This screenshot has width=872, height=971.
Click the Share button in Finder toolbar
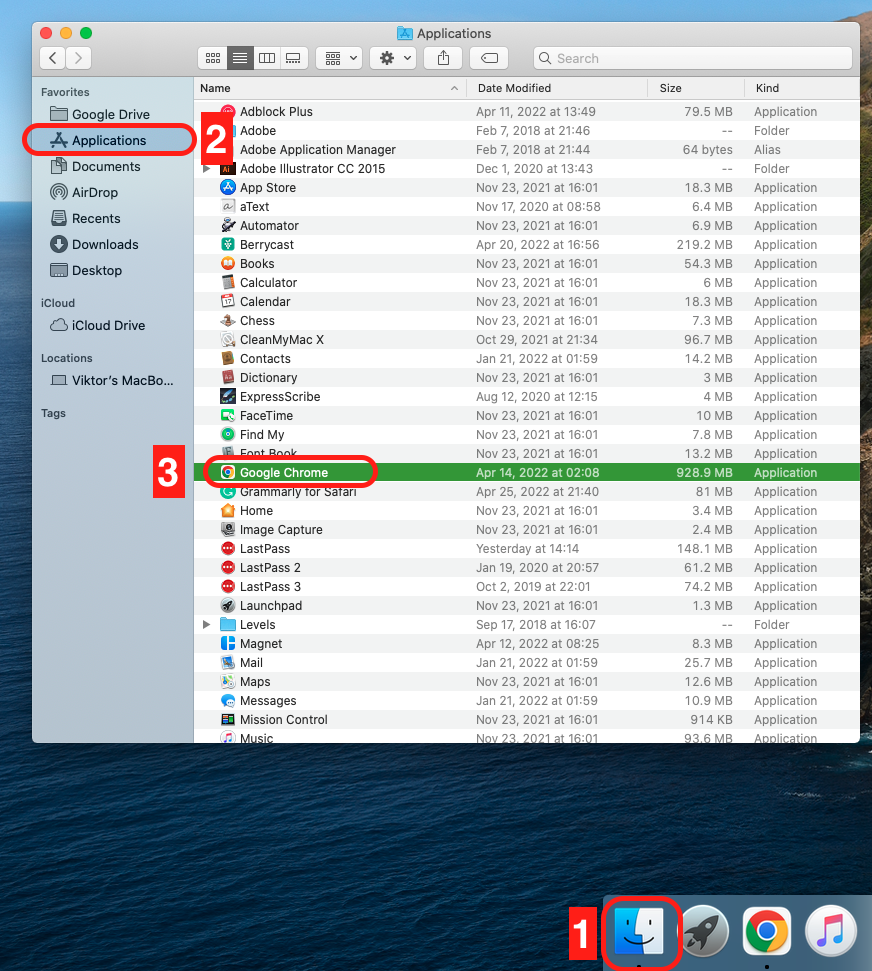(443, 58)
